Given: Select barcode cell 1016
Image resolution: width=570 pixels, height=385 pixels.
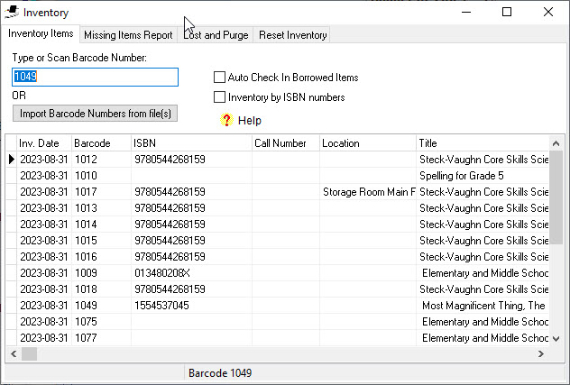Looking at the screenshot, I should (101, 257).
